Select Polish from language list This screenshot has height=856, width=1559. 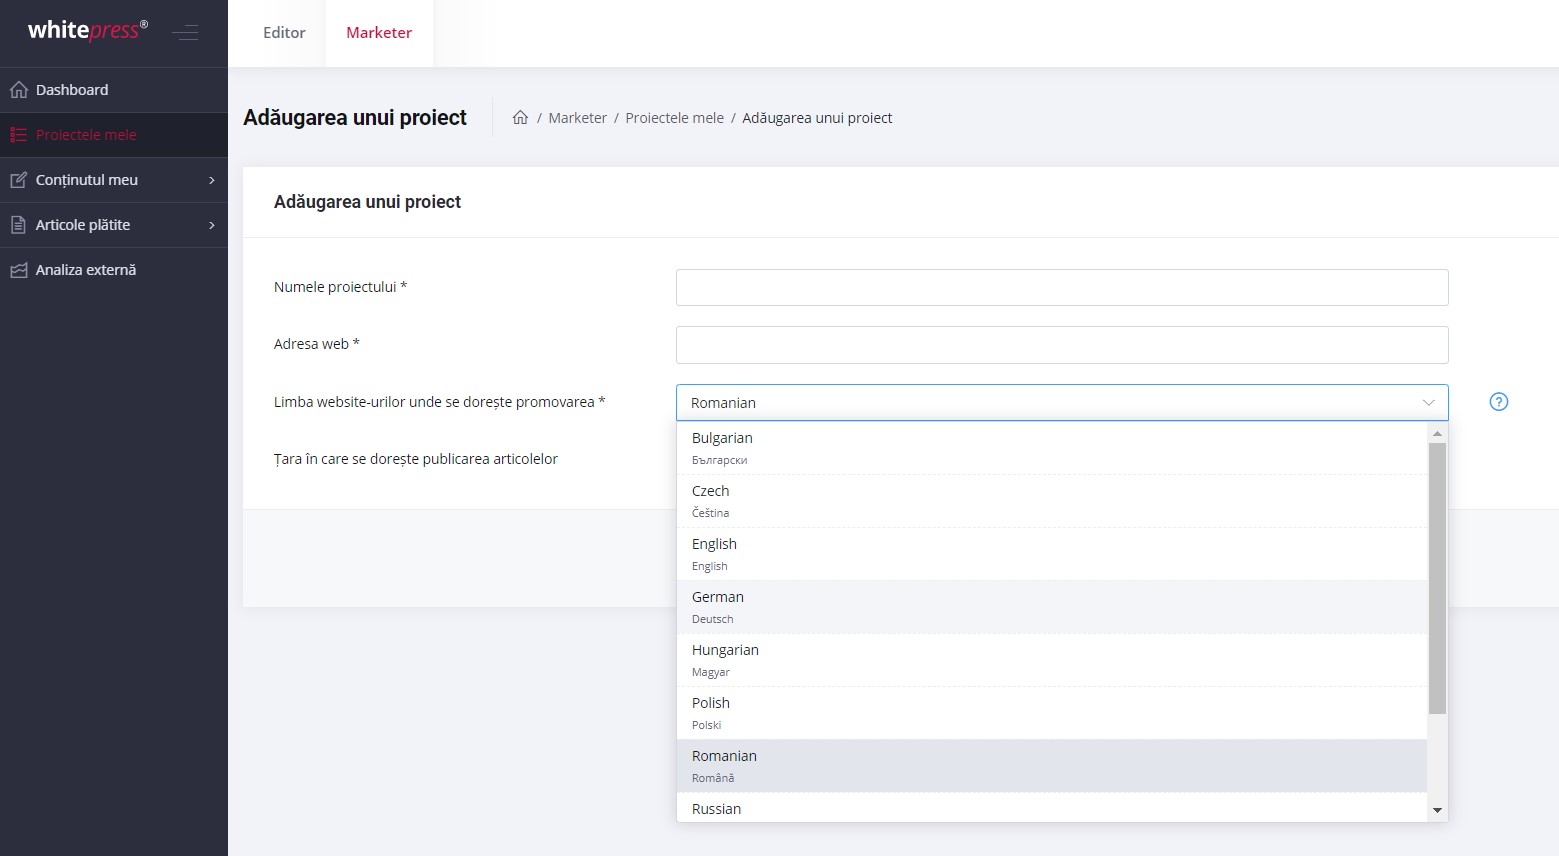pos(1052,713)
